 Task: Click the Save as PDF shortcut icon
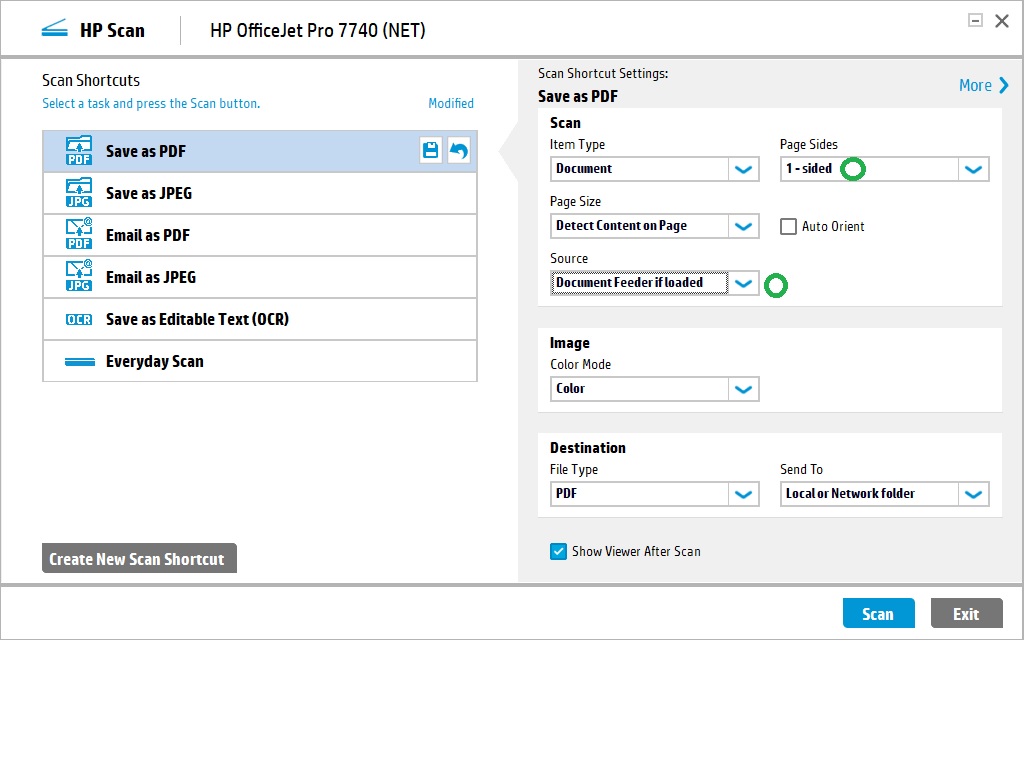78,151
